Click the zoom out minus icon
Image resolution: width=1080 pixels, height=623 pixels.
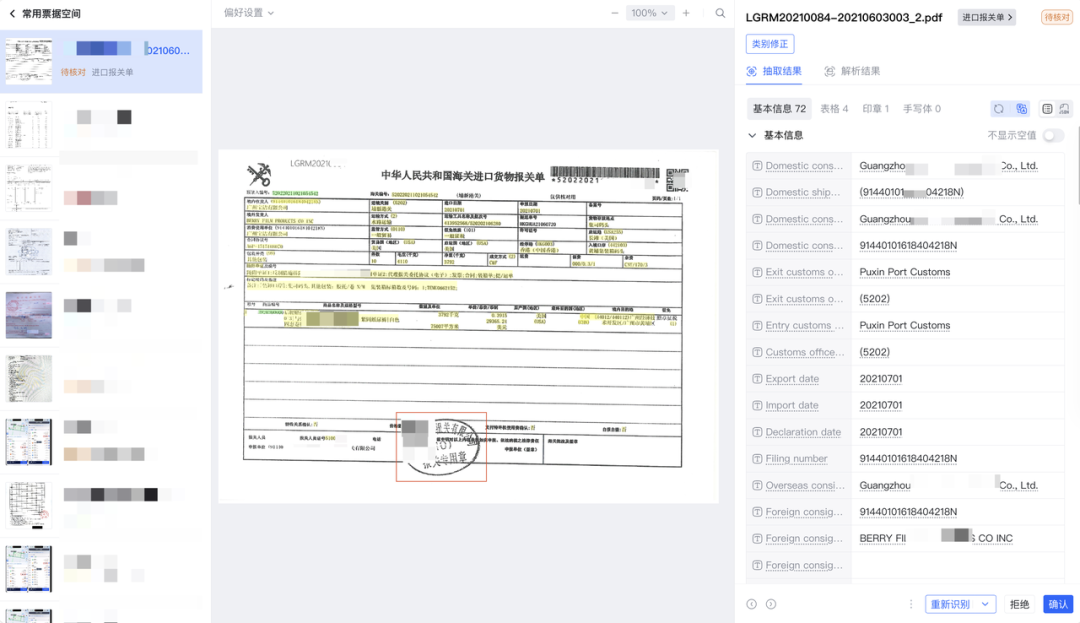[614, 13]
